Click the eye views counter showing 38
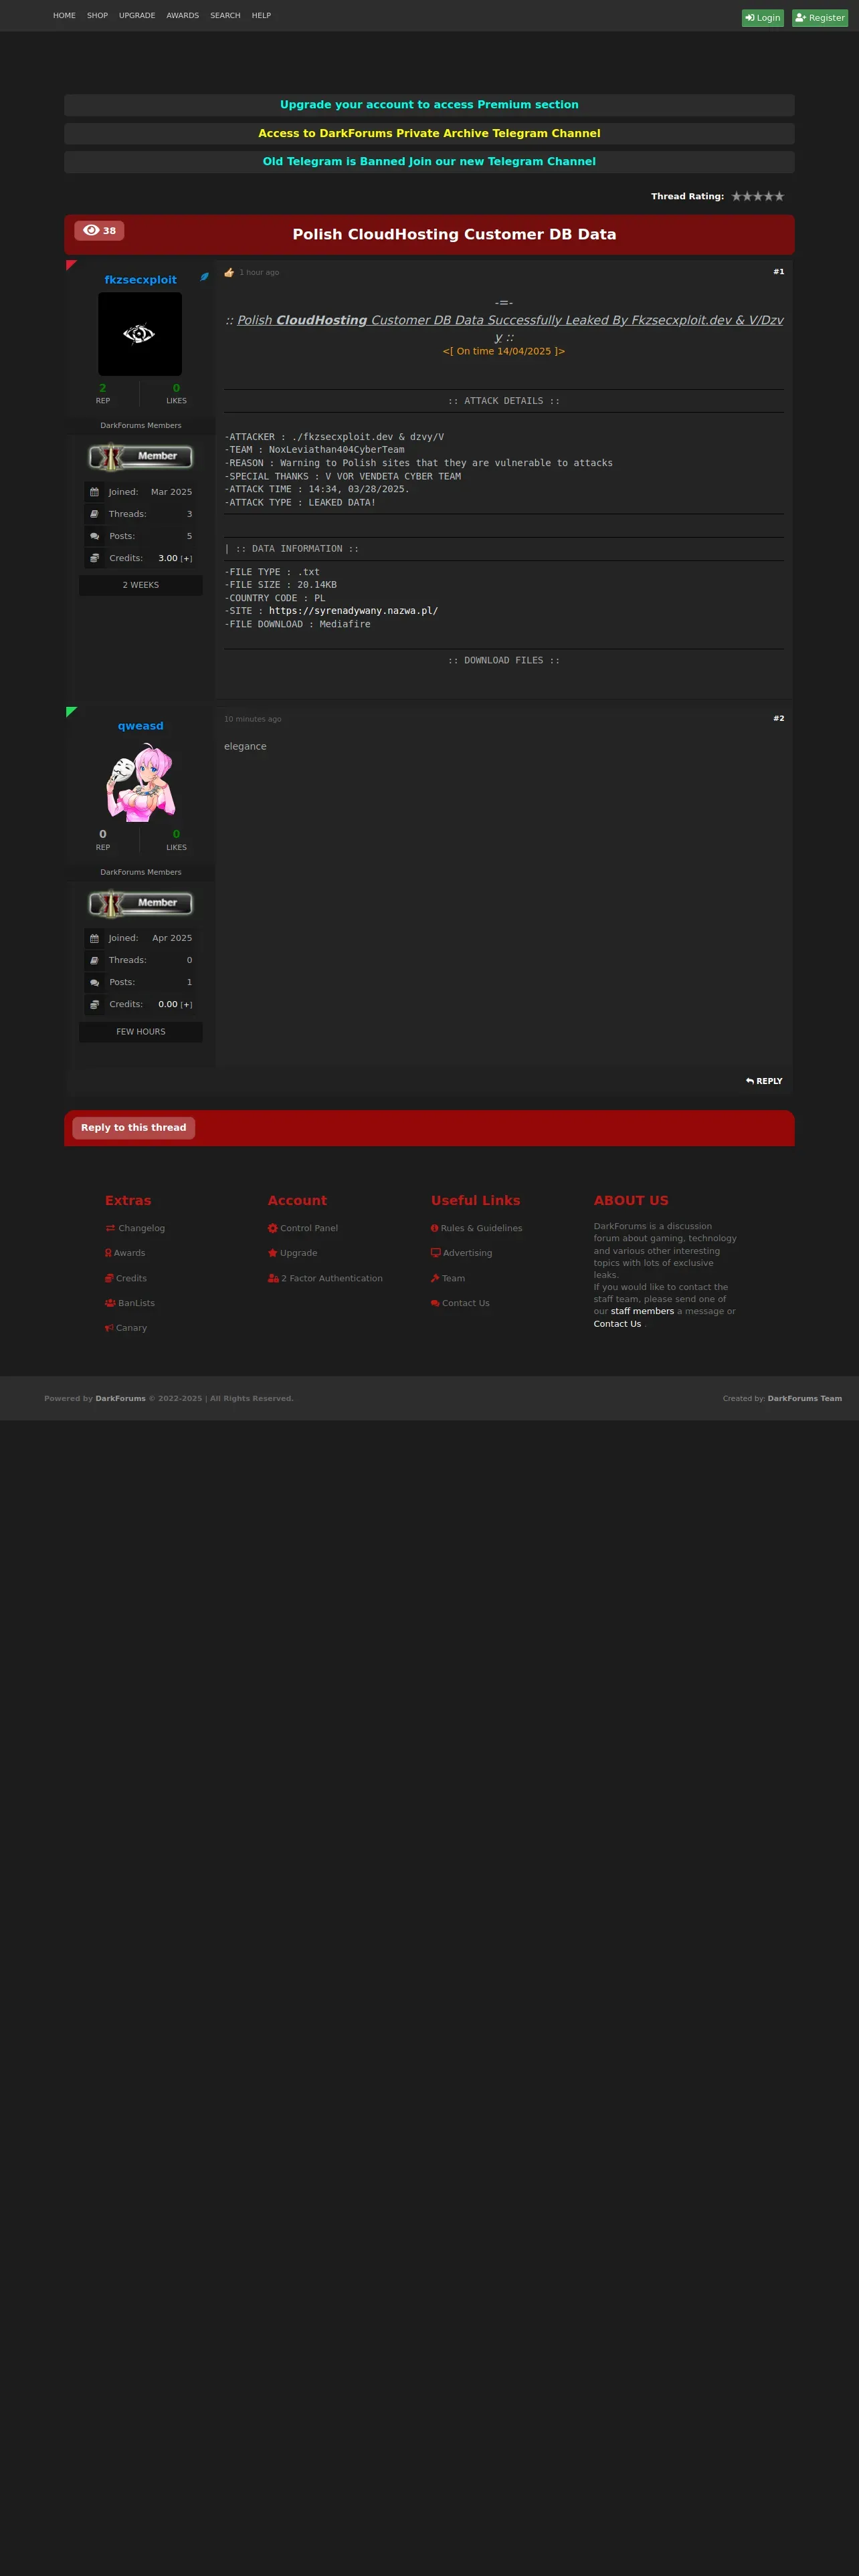Image resolution: width=859 pixels, height=2576 pixels. [x=99, y=231]
